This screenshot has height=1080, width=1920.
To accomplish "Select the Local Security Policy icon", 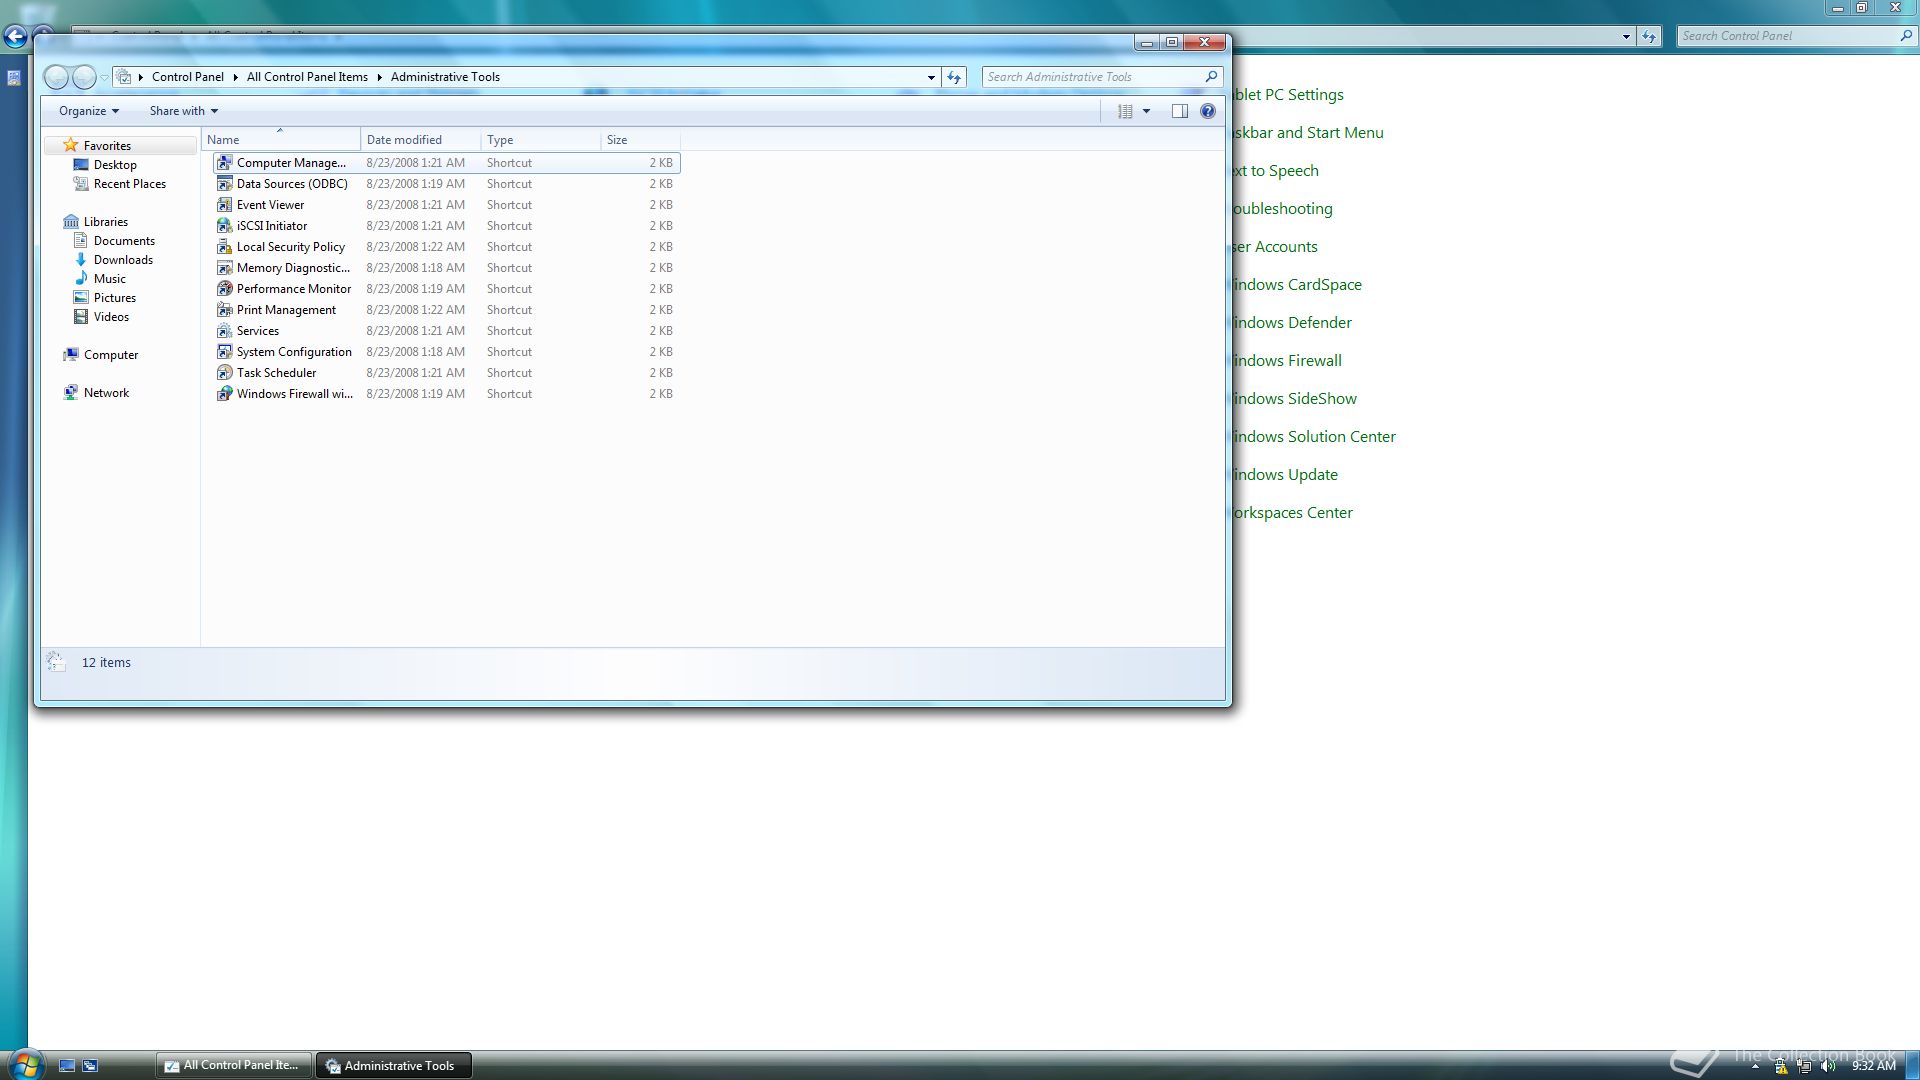I will [x=225, y=247].
